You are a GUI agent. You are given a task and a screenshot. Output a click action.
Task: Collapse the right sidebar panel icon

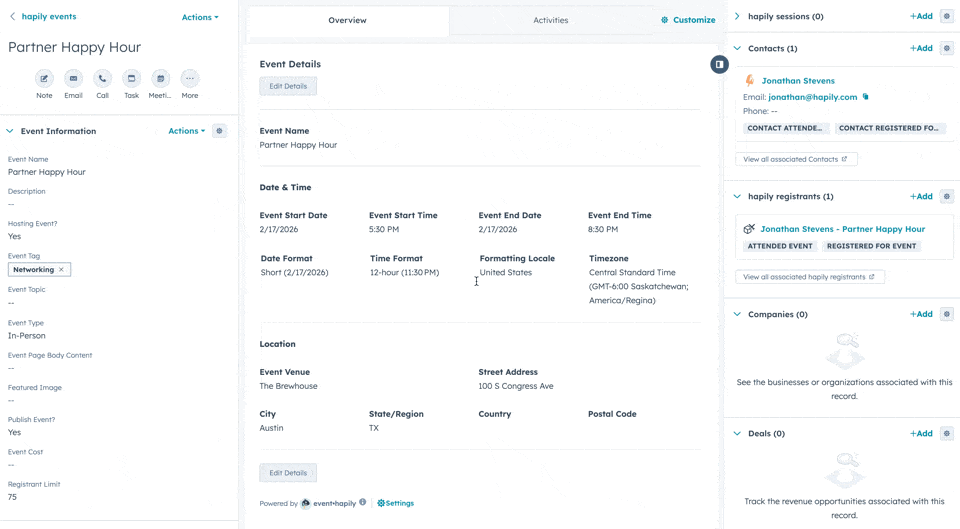pos(719,64)
